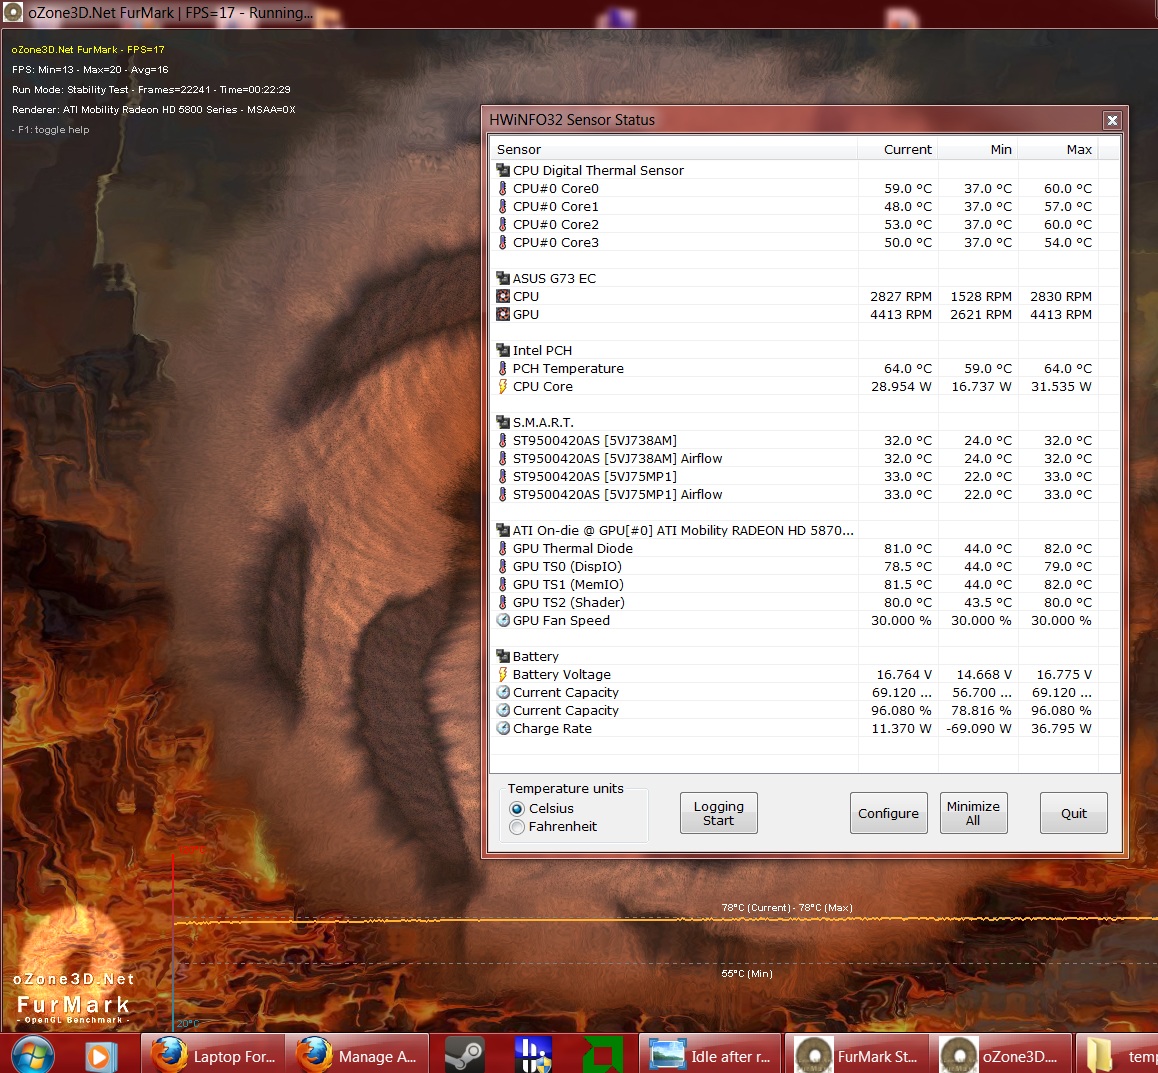
Task: Select the S.M.A.R.T. group icon
Action: click(503, 422)
